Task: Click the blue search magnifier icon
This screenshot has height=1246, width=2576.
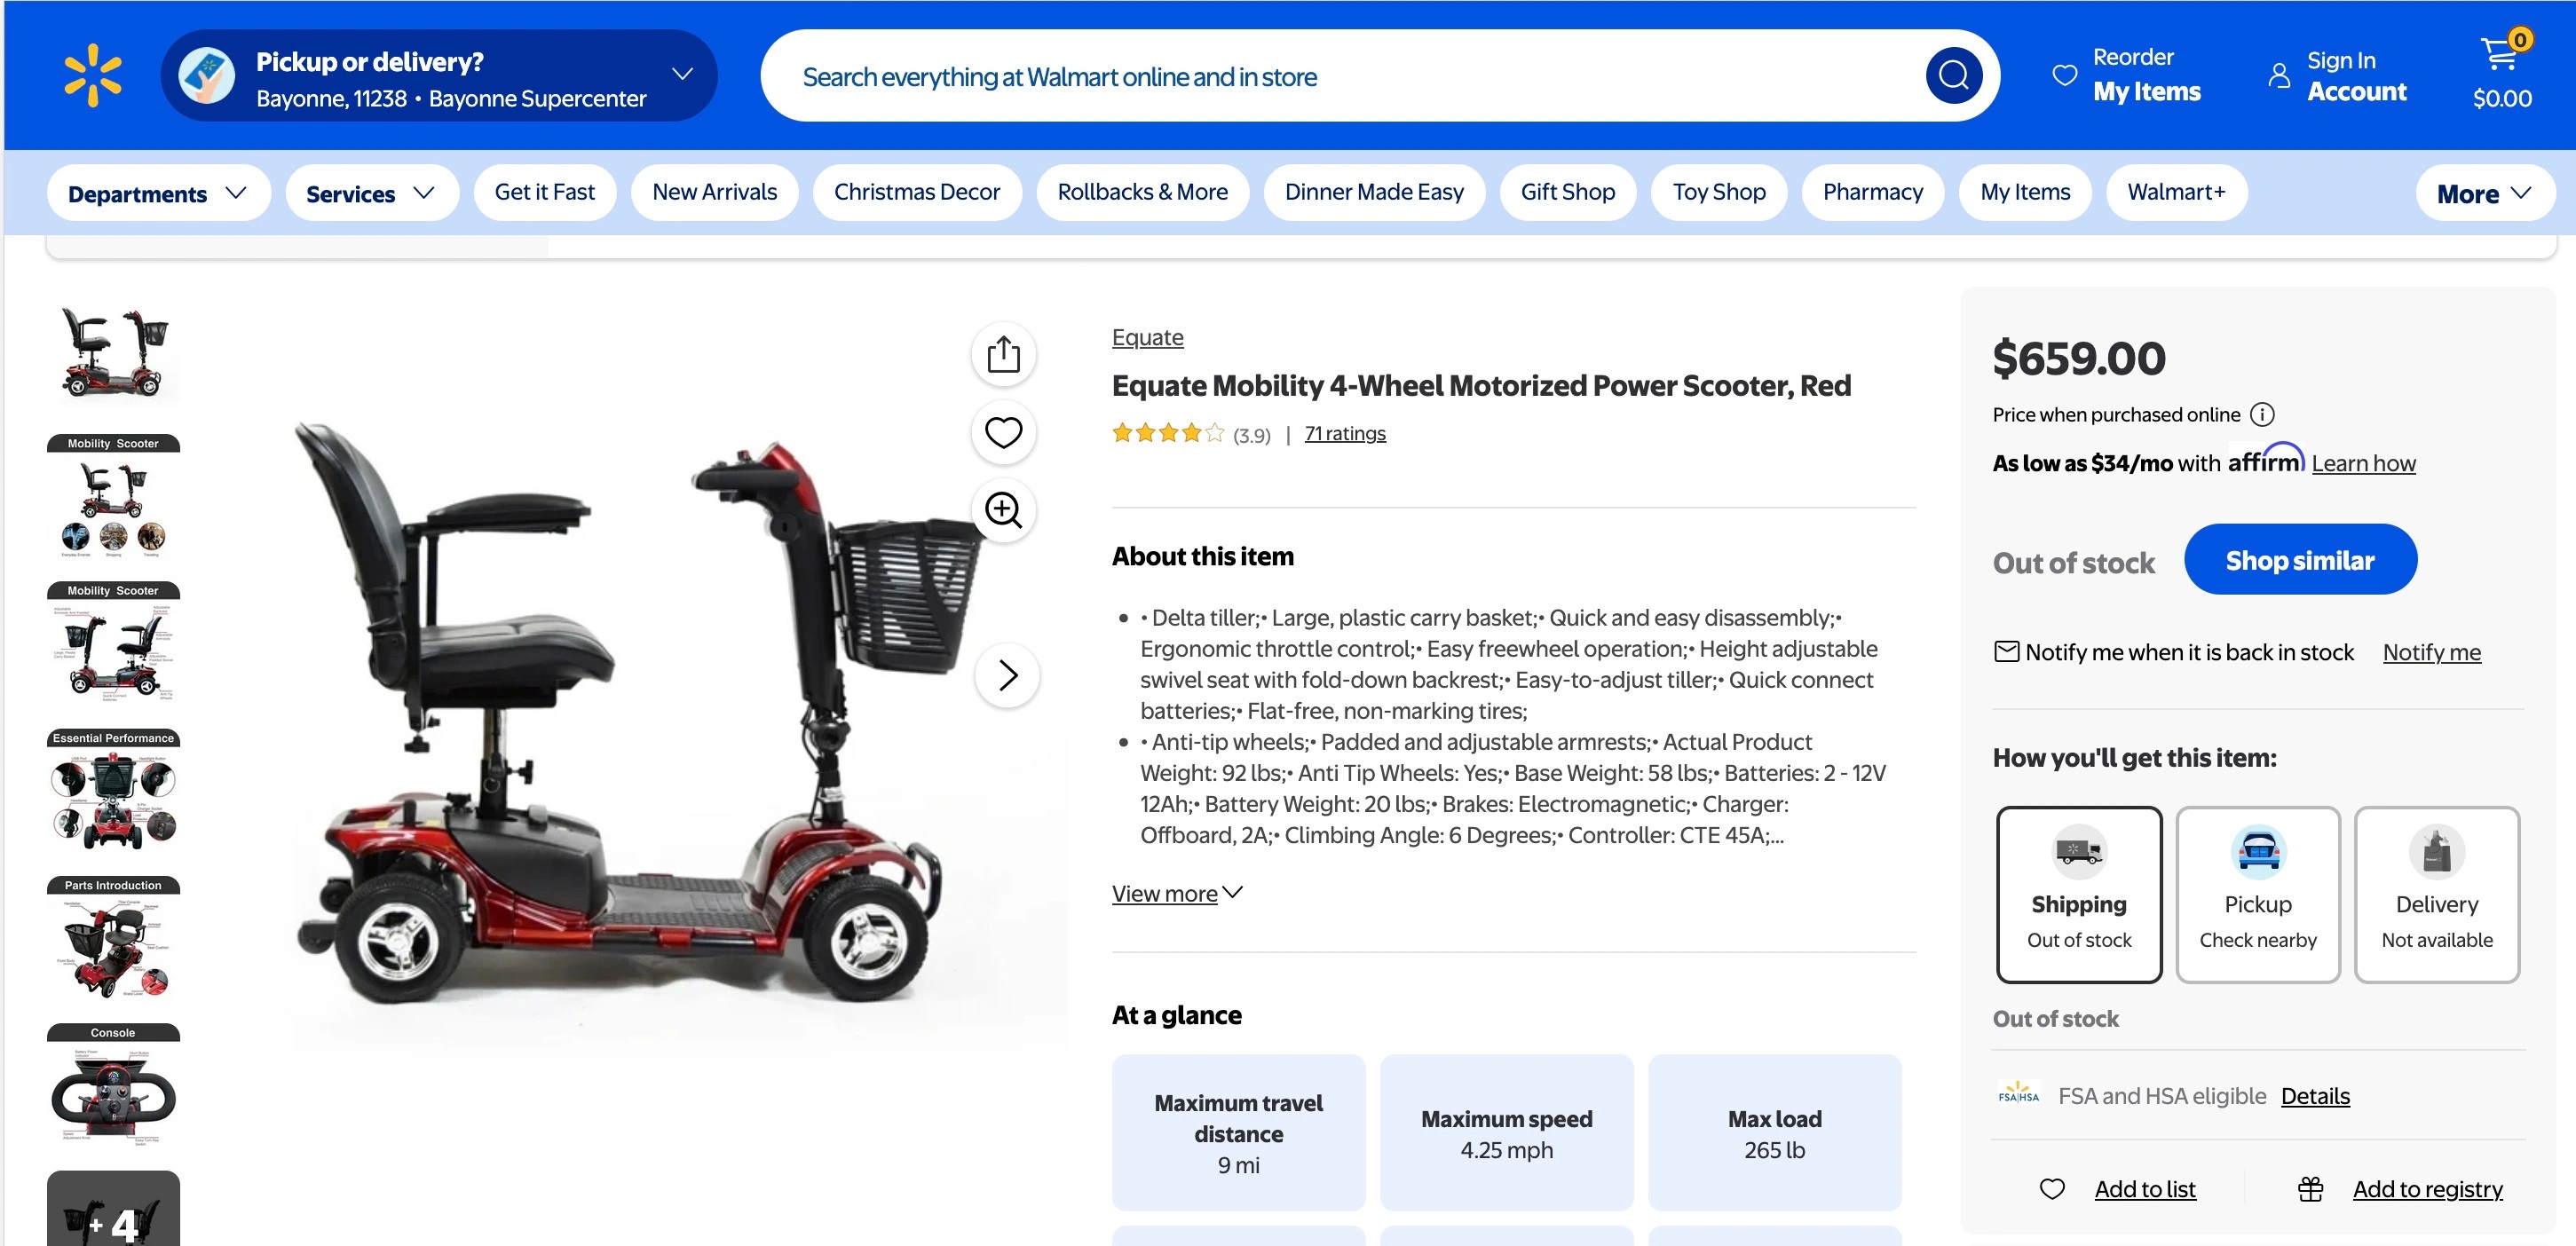Action: coord(1954,75)
